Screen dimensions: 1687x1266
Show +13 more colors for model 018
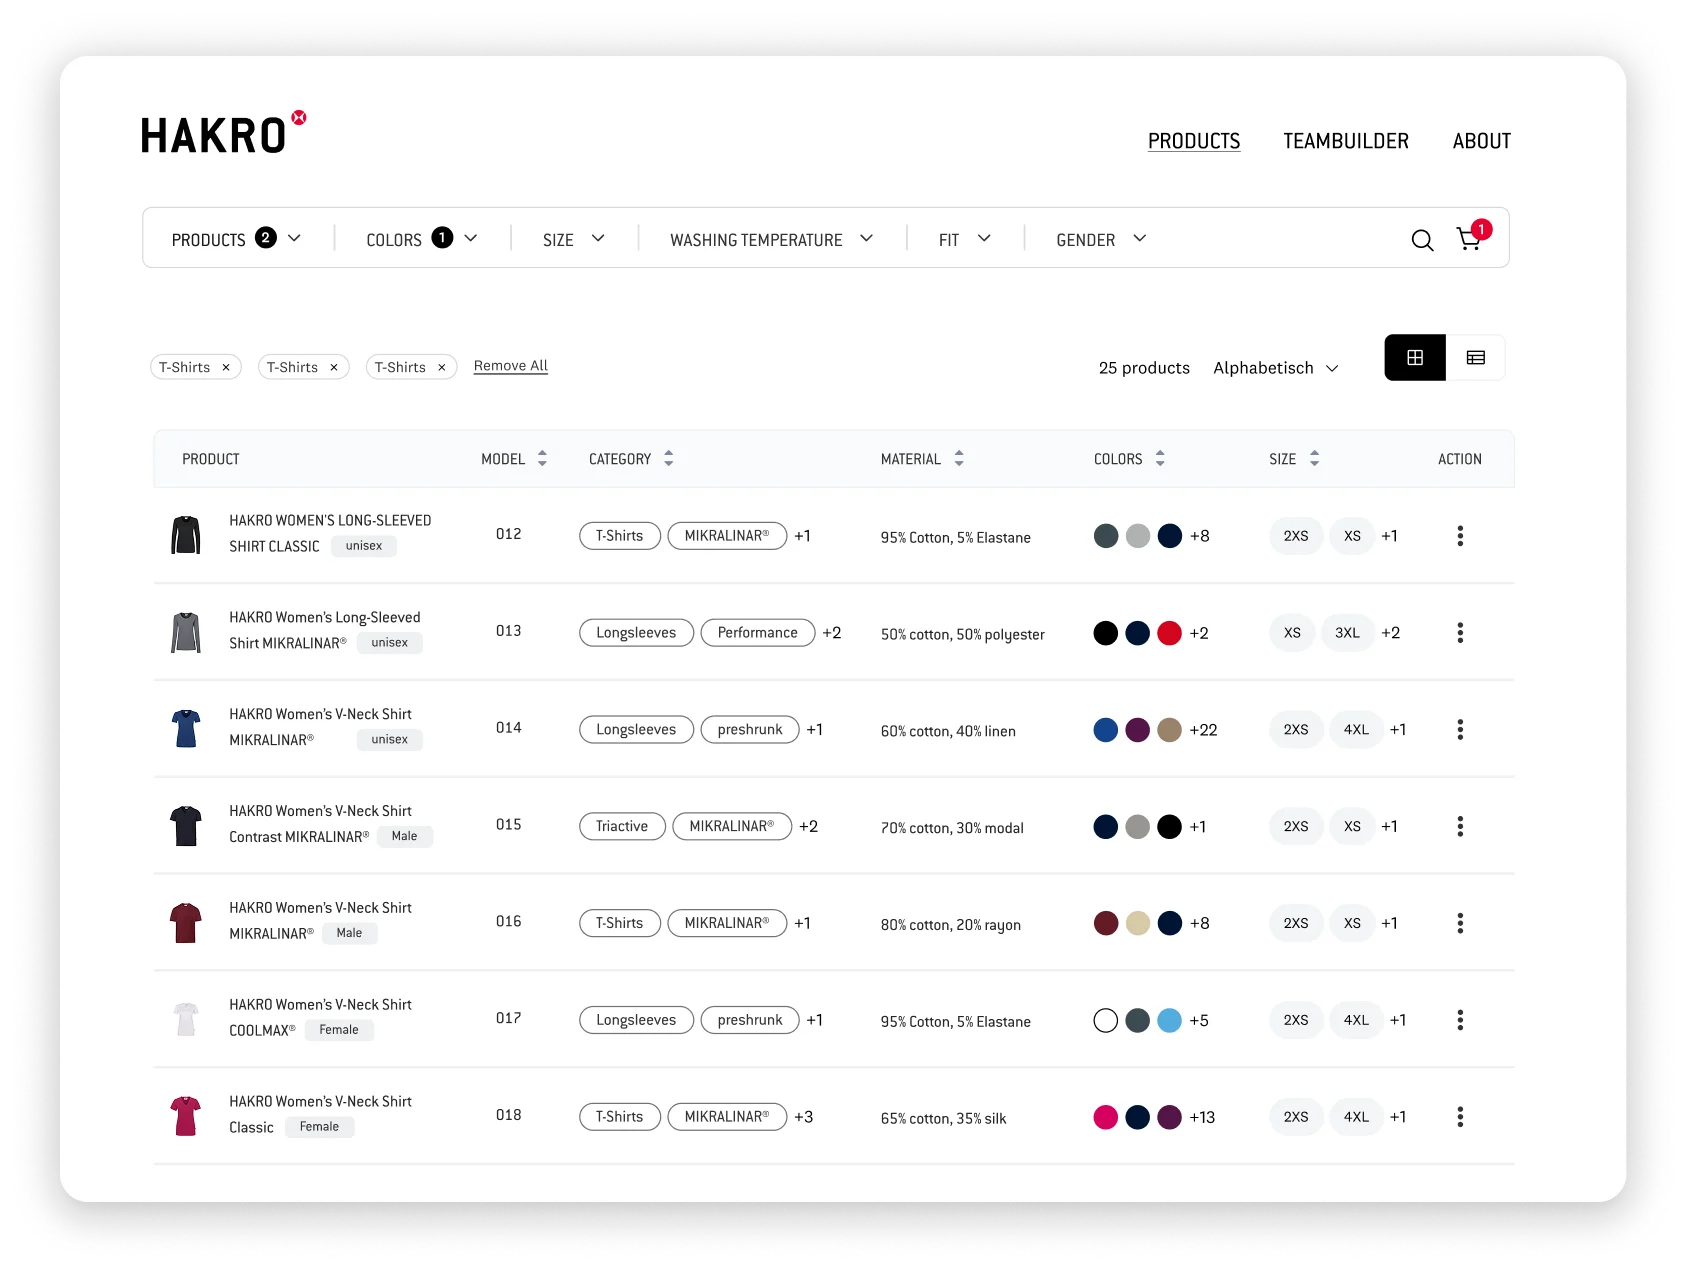point(1202,1117)
